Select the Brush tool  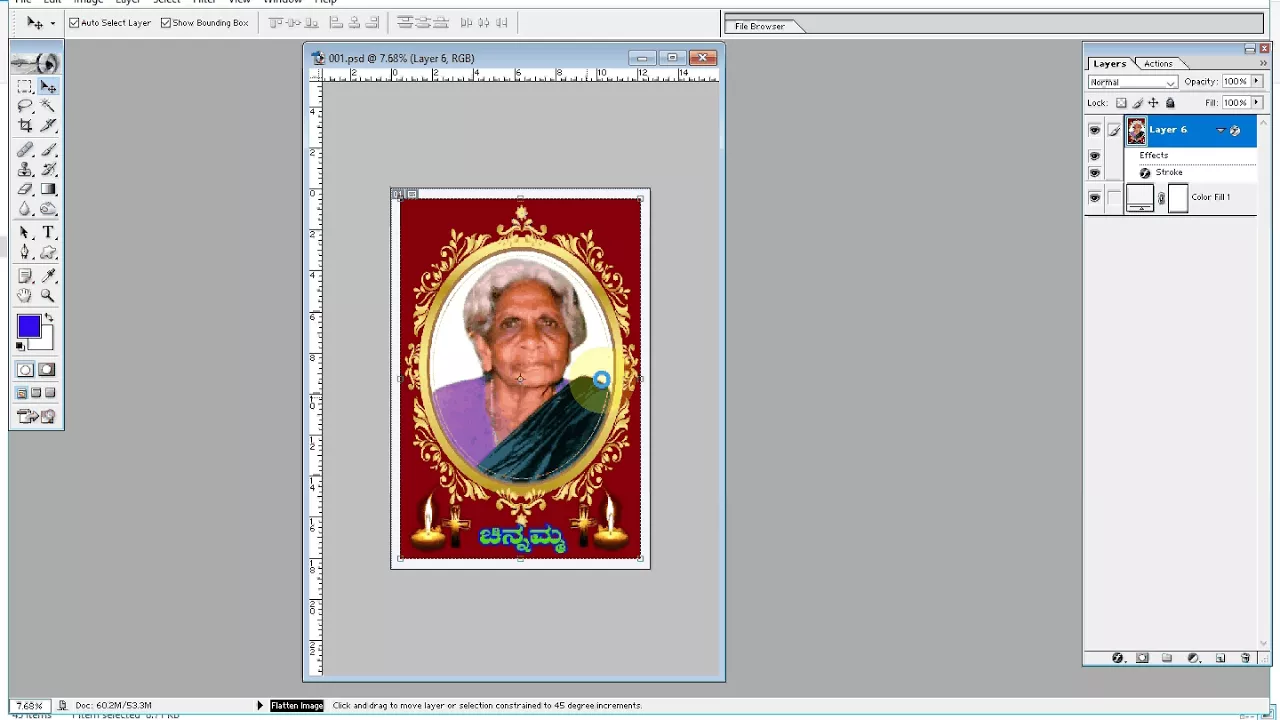pyautogui.click(x=48, y=150)
